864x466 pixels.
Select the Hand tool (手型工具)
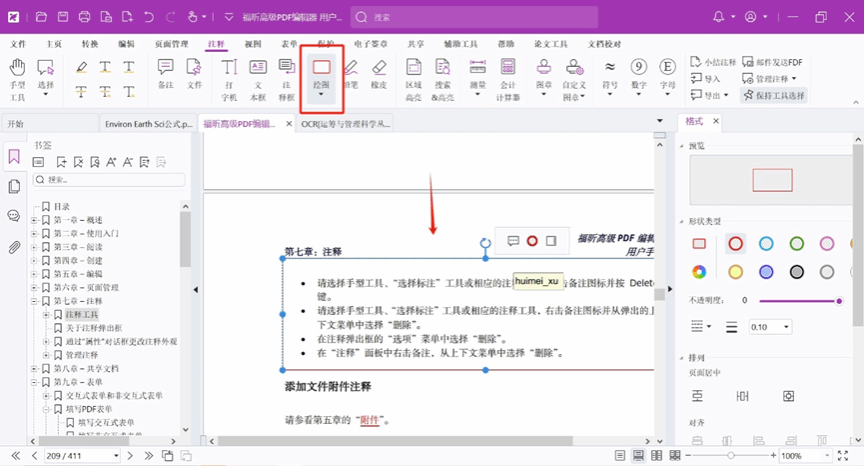tap(17, 78)
